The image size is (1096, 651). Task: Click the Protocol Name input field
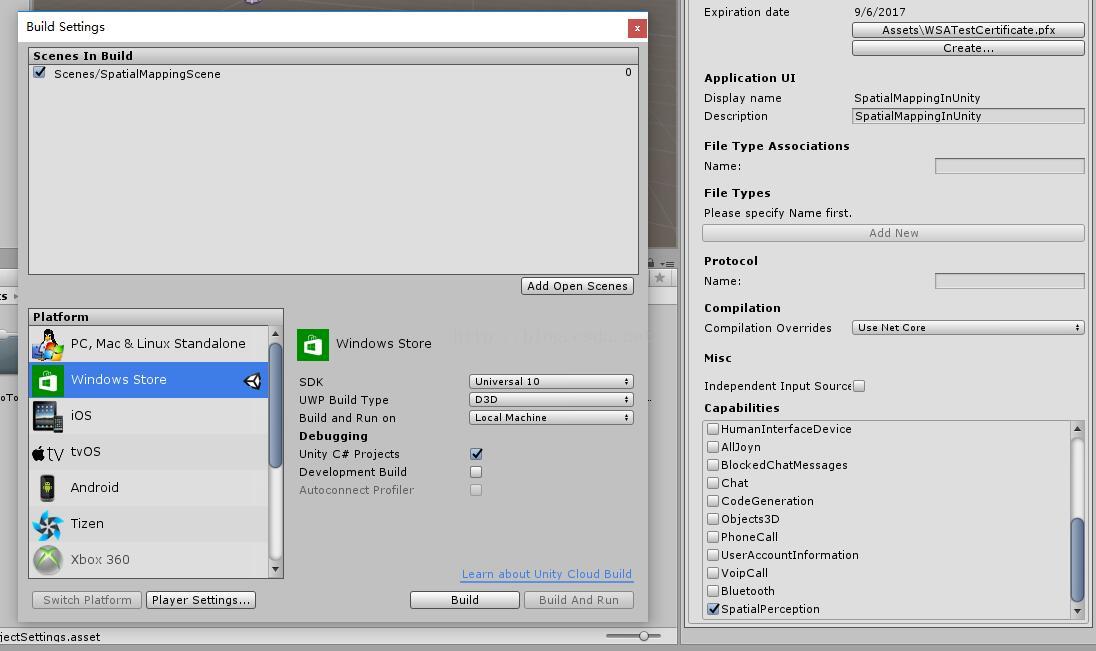1009,281
